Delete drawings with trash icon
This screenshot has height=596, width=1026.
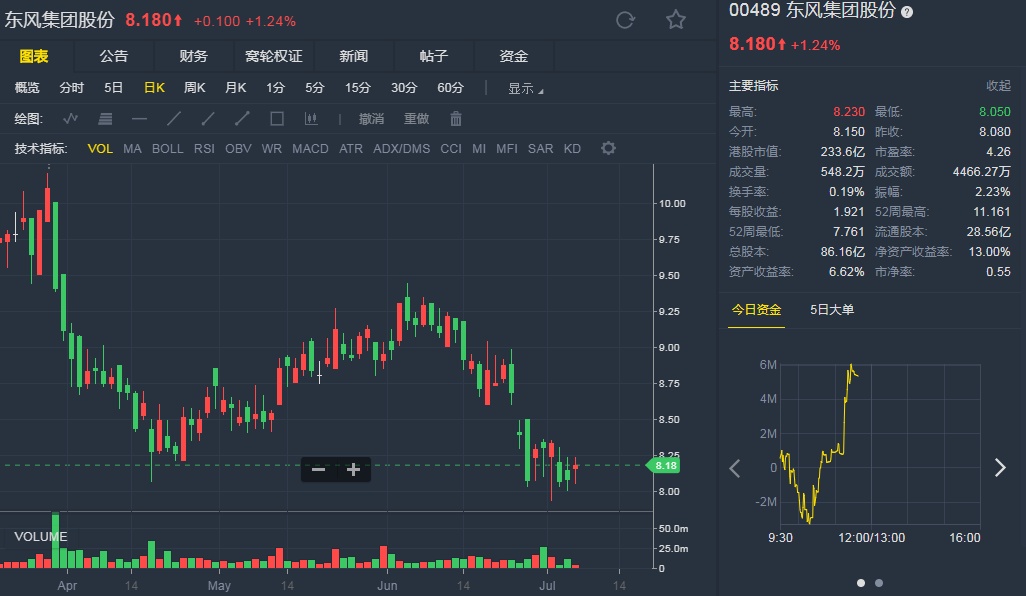click(456, 118)
